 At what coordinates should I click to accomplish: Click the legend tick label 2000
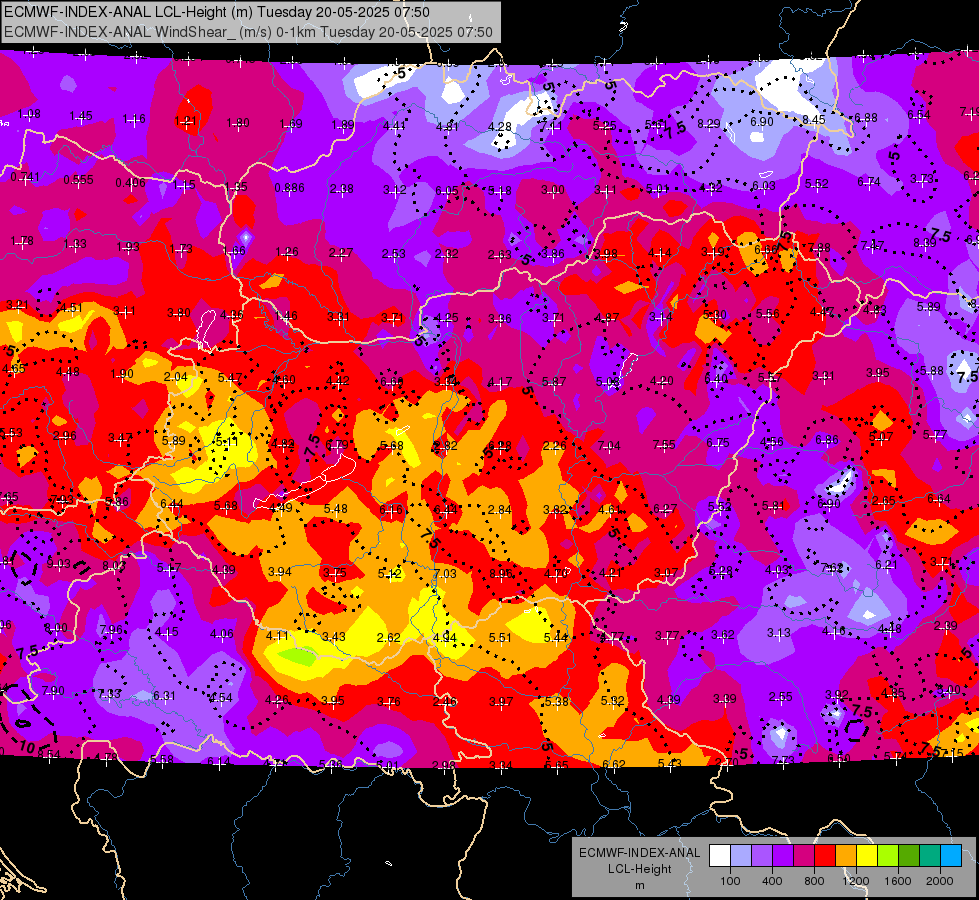point(940,881)
